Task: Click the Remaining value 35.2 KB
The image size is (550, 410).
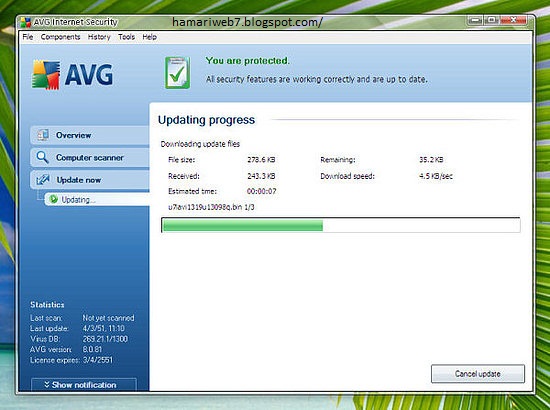Action: pyautogui.click(x=431, y=160)
